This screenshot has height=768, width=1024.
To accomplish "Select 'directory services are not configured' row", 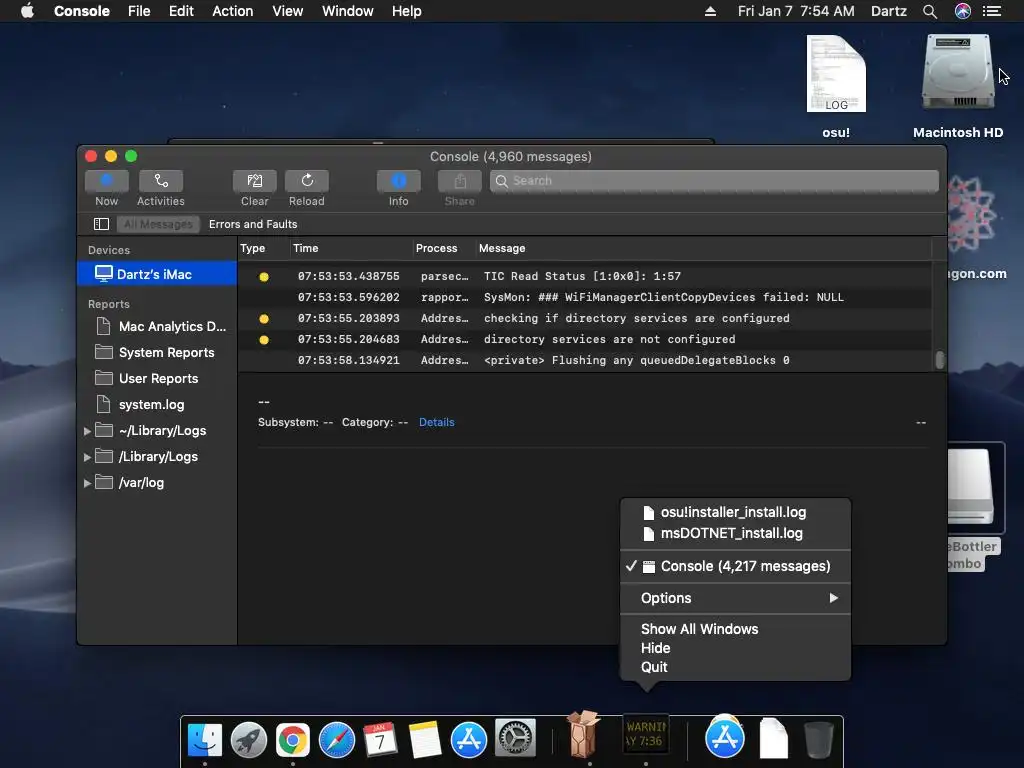I will click(584, 339).
